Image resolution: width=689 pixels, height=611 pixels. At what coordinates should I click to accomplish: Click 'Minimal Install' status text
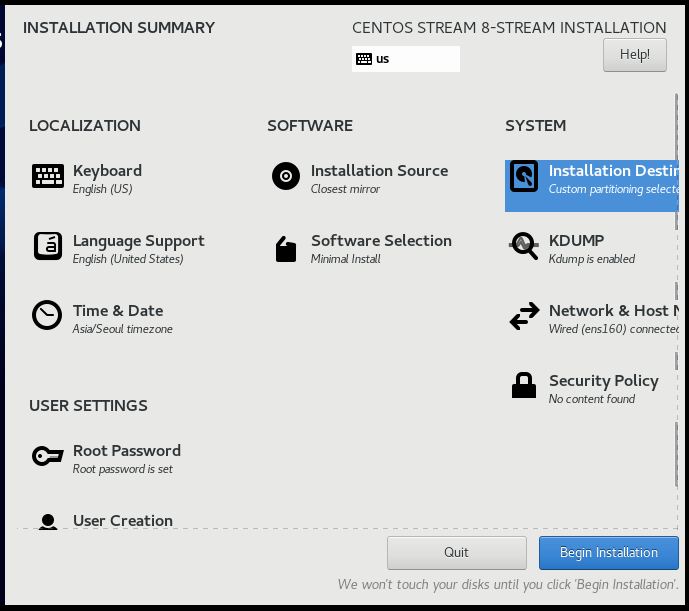pyautogui.click(x=345, y=259)
